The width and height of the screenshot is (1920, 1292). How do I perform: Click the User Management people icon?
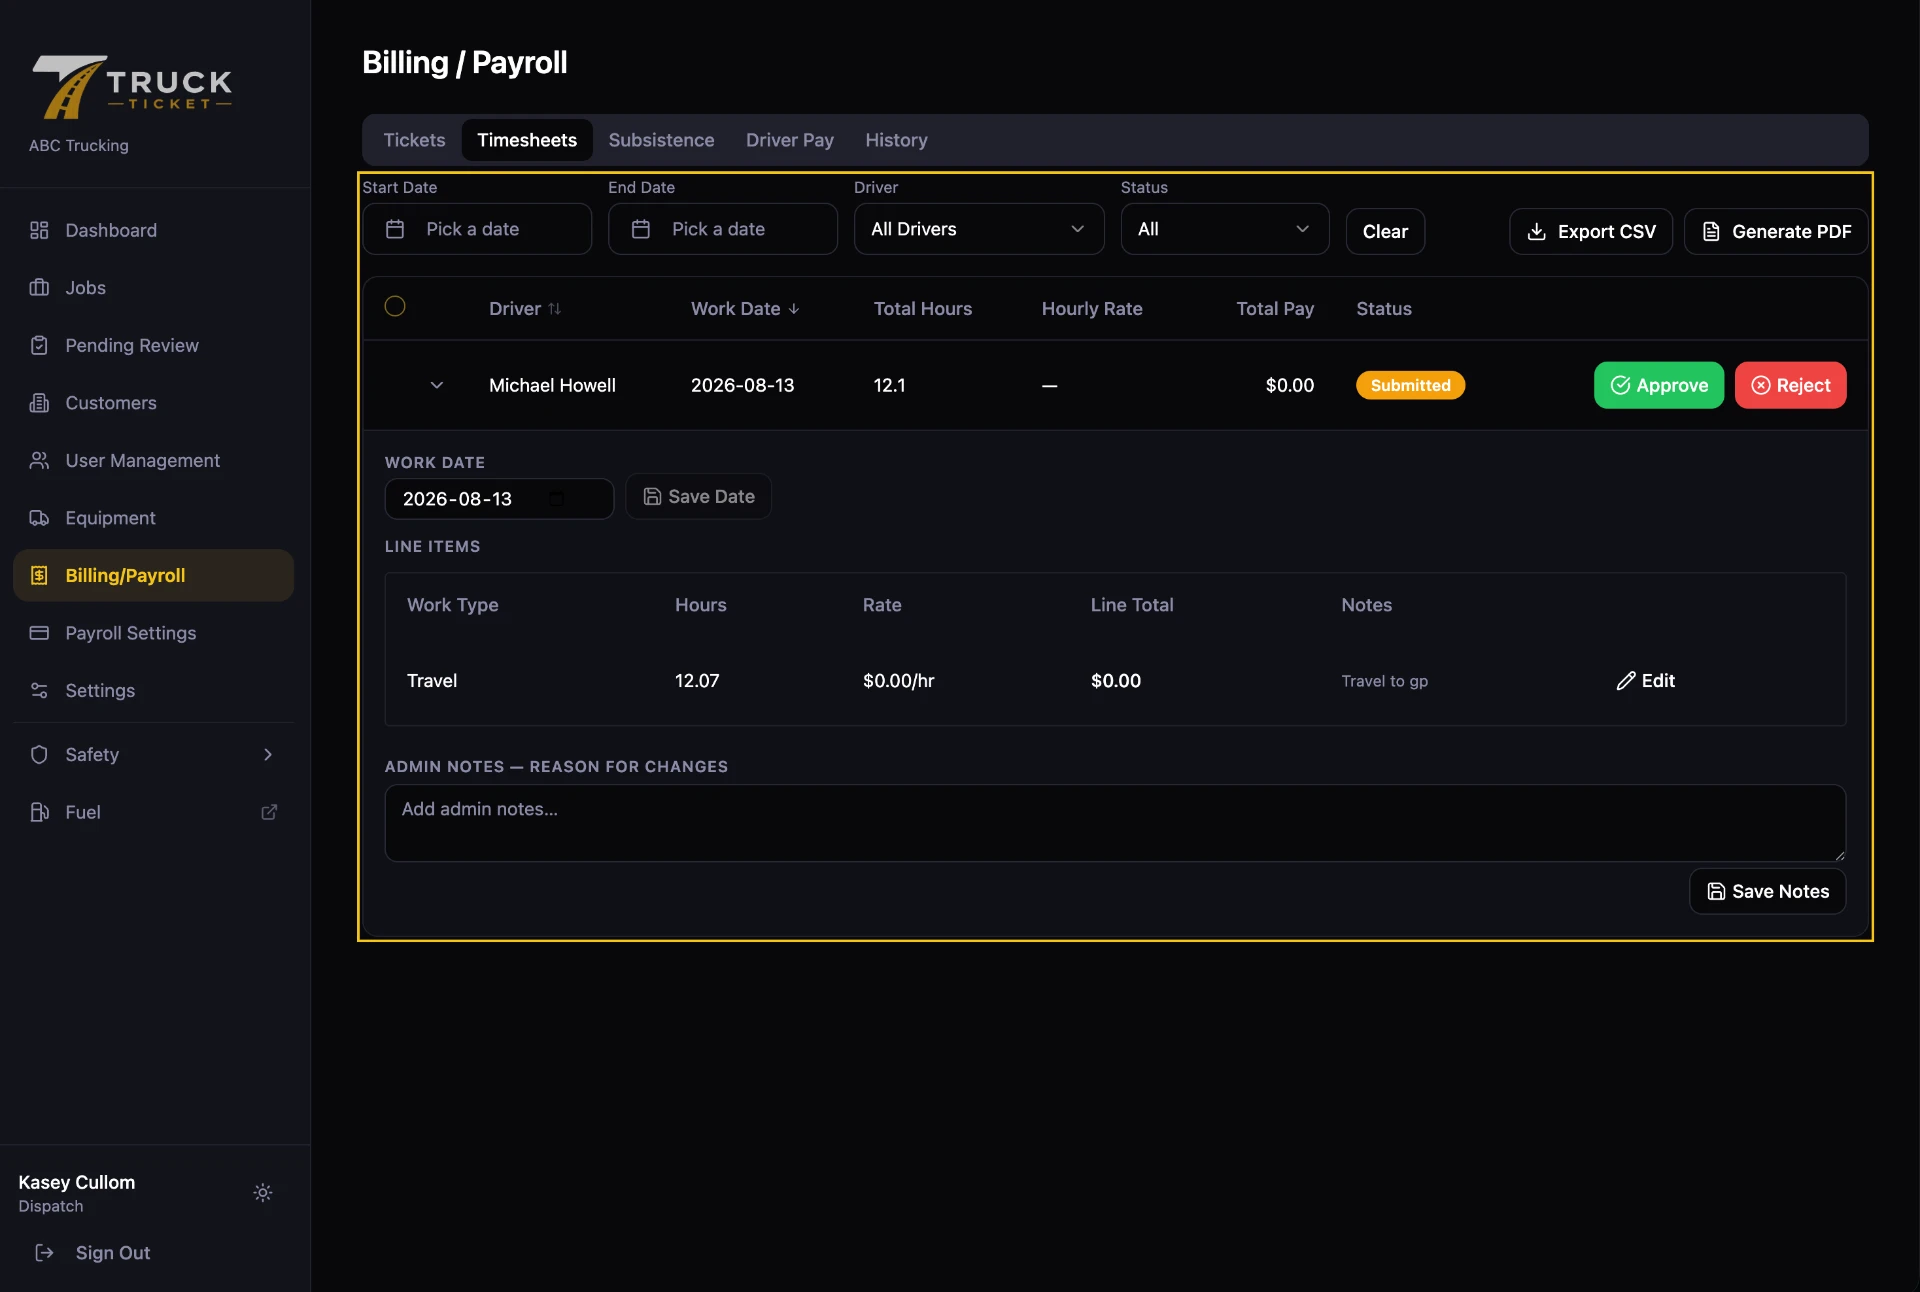click(39, 460)
